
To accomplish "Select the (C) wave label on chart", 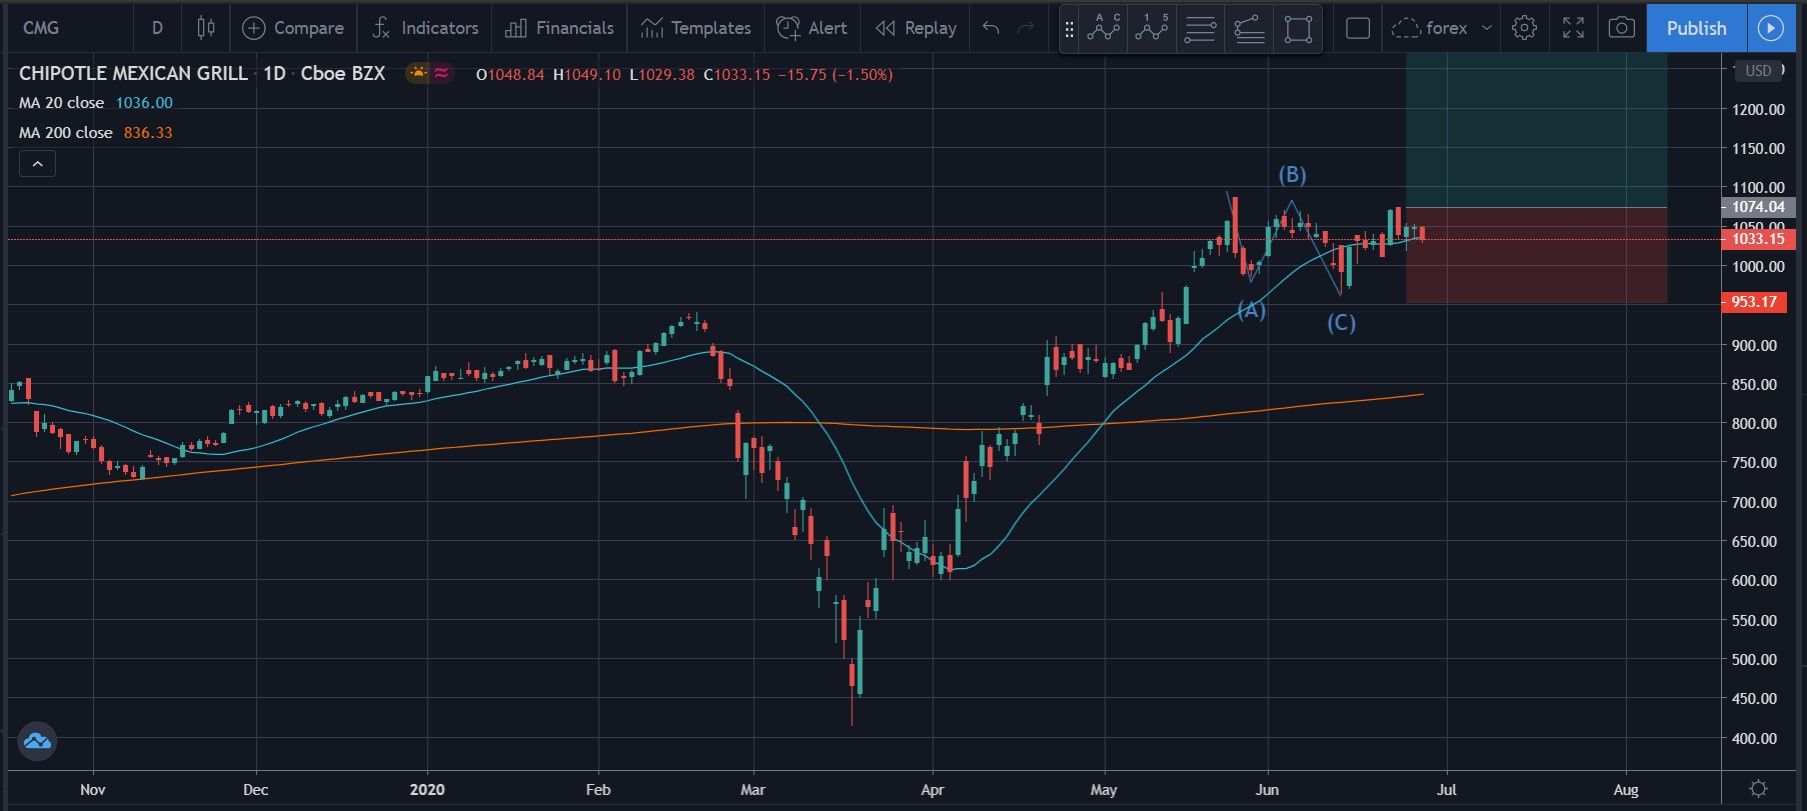I will coord(1341,323).
